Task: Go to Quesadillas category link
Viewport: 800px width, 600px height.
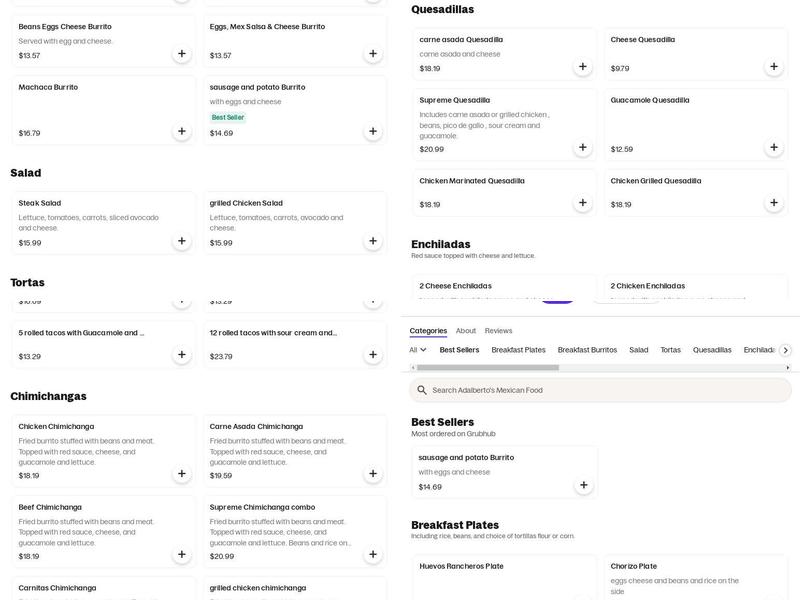Action: pos(712,350)
